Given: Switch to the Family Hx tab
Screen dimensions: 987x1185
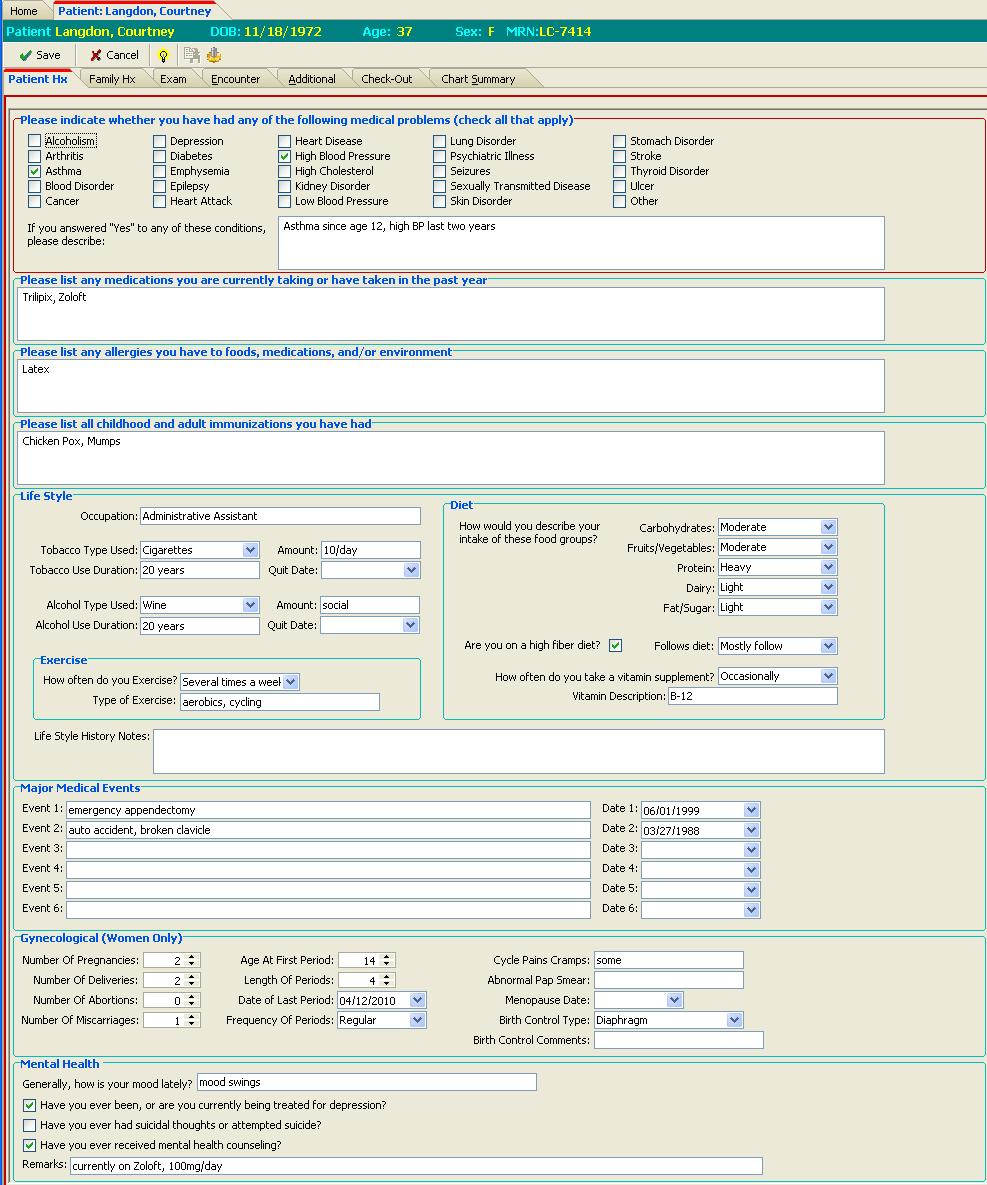Looking at the screenshot, I should point(112,78).
